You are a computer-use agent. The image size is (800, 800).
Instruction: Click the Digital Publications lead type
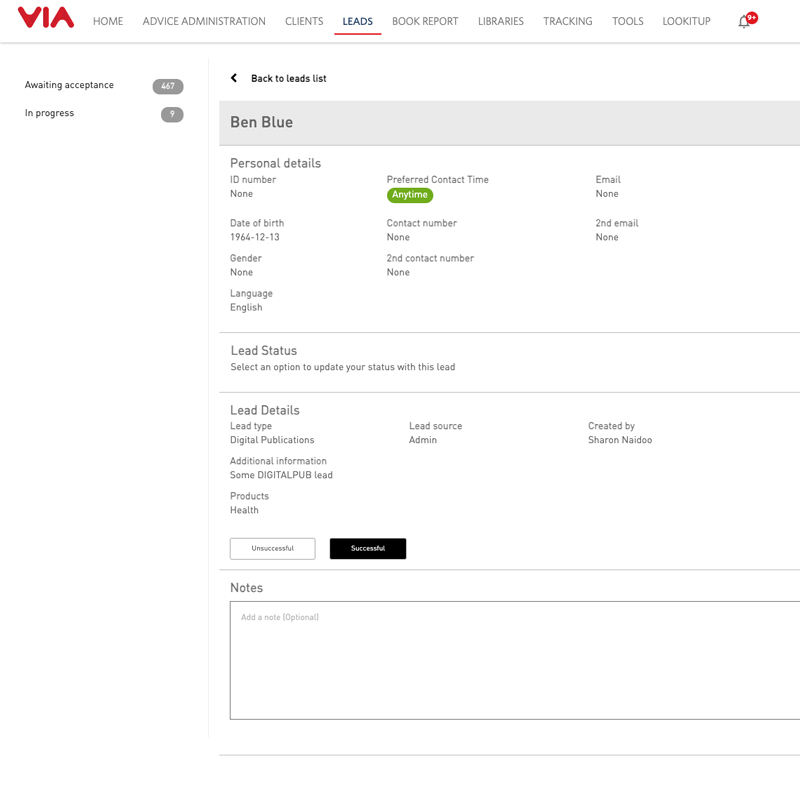tap(272, 440)
